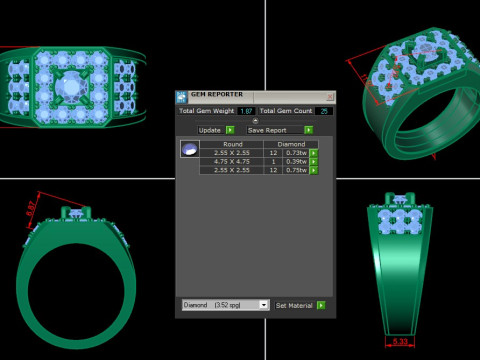The width and height of the screenshot is (480, 360).
Task: Click the Update button label
Action: pyautogui.click(x=210, y=130)
